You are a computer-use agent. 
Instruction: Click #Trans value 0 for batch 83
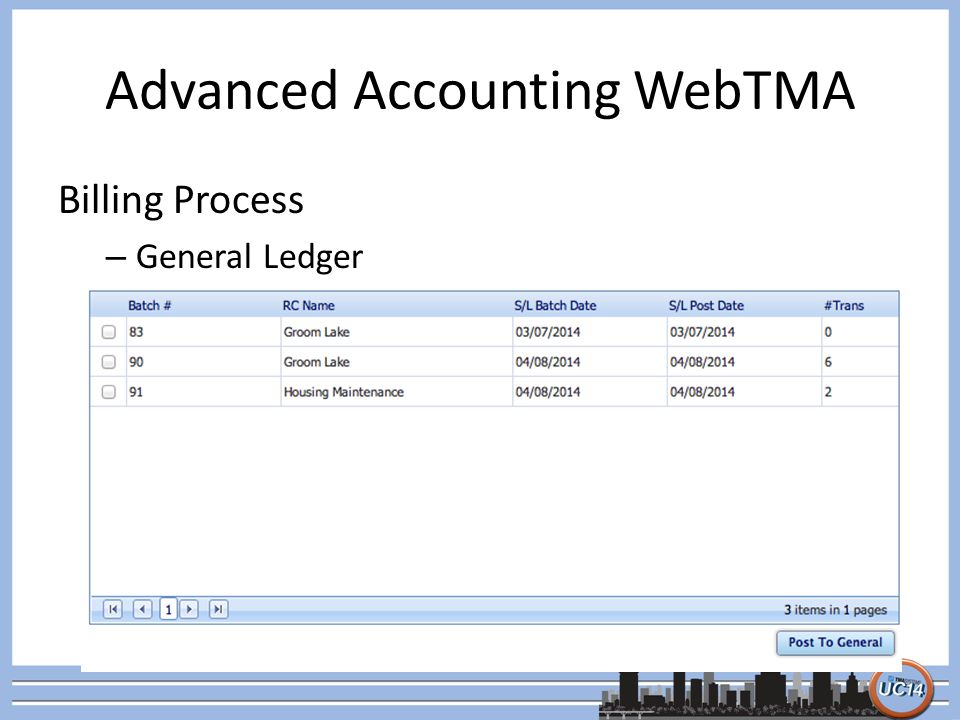click(828, 332)
